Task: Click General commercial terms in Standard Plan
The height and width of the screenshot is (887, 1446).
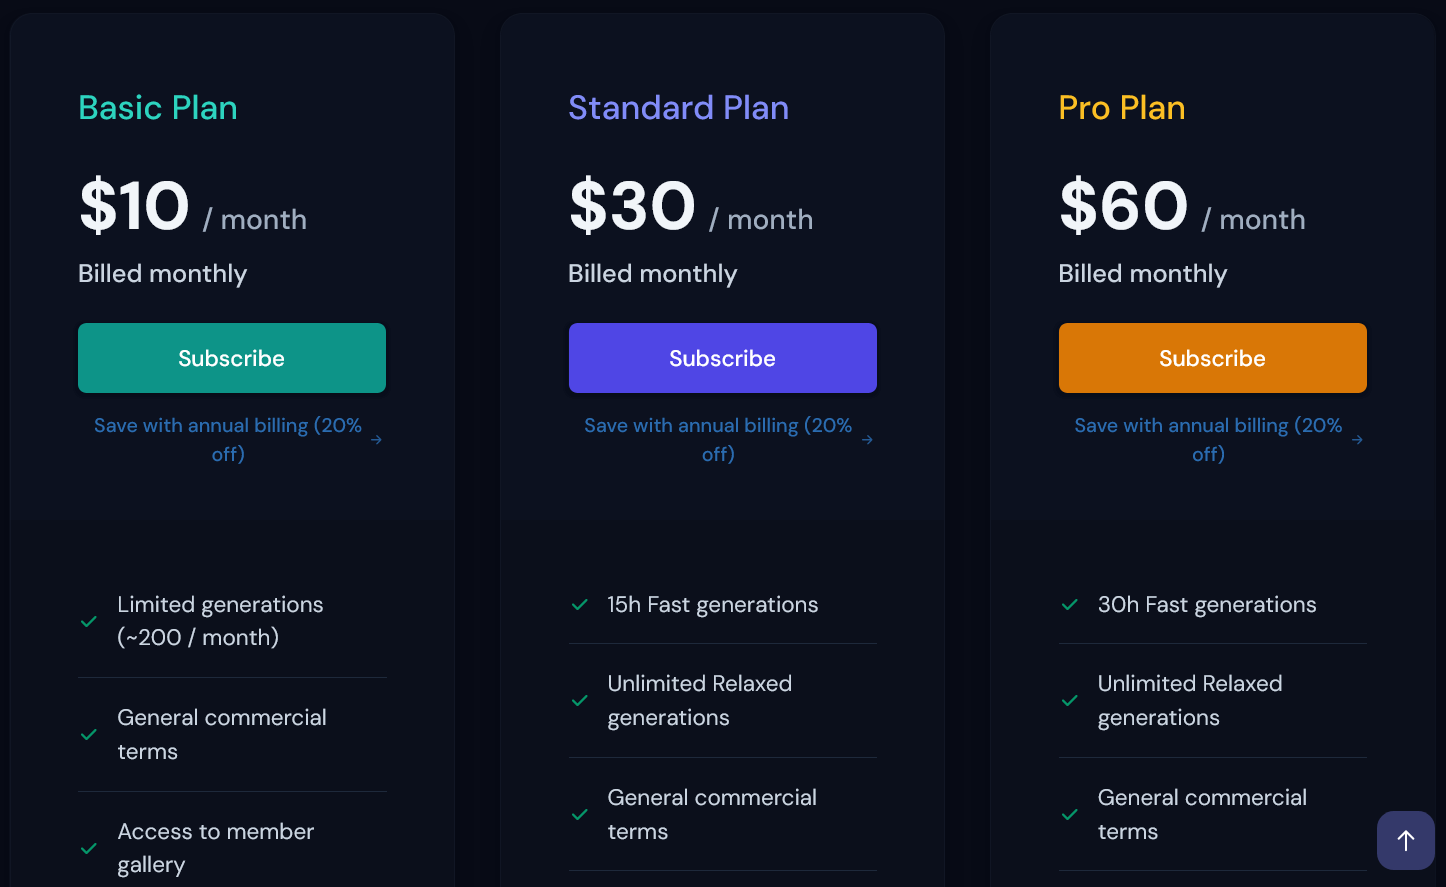Action: (711, 814)
